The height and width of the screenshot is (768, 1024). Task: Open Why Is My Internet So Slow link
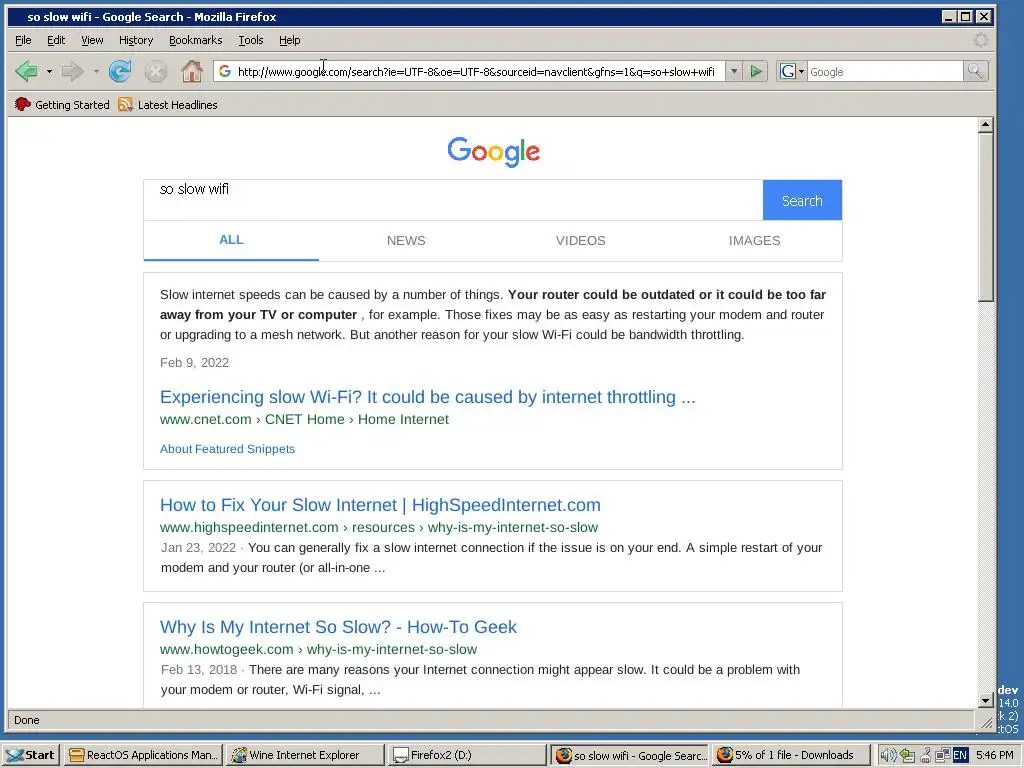[x=338, y=627]
